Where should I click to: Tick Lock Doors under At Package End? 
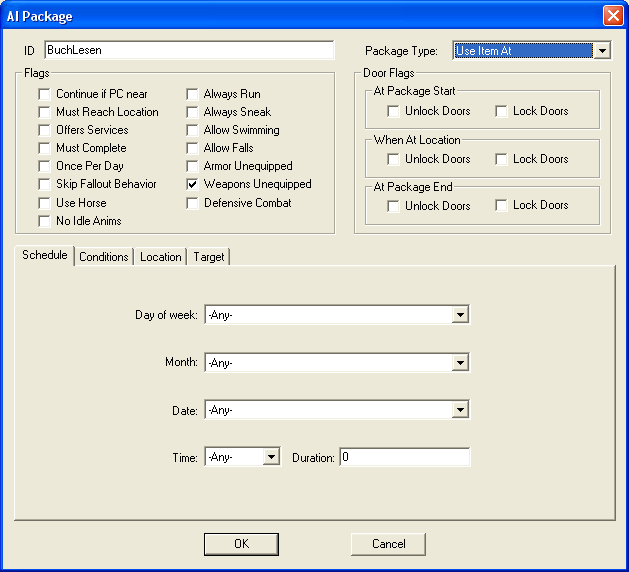point(502,206)
